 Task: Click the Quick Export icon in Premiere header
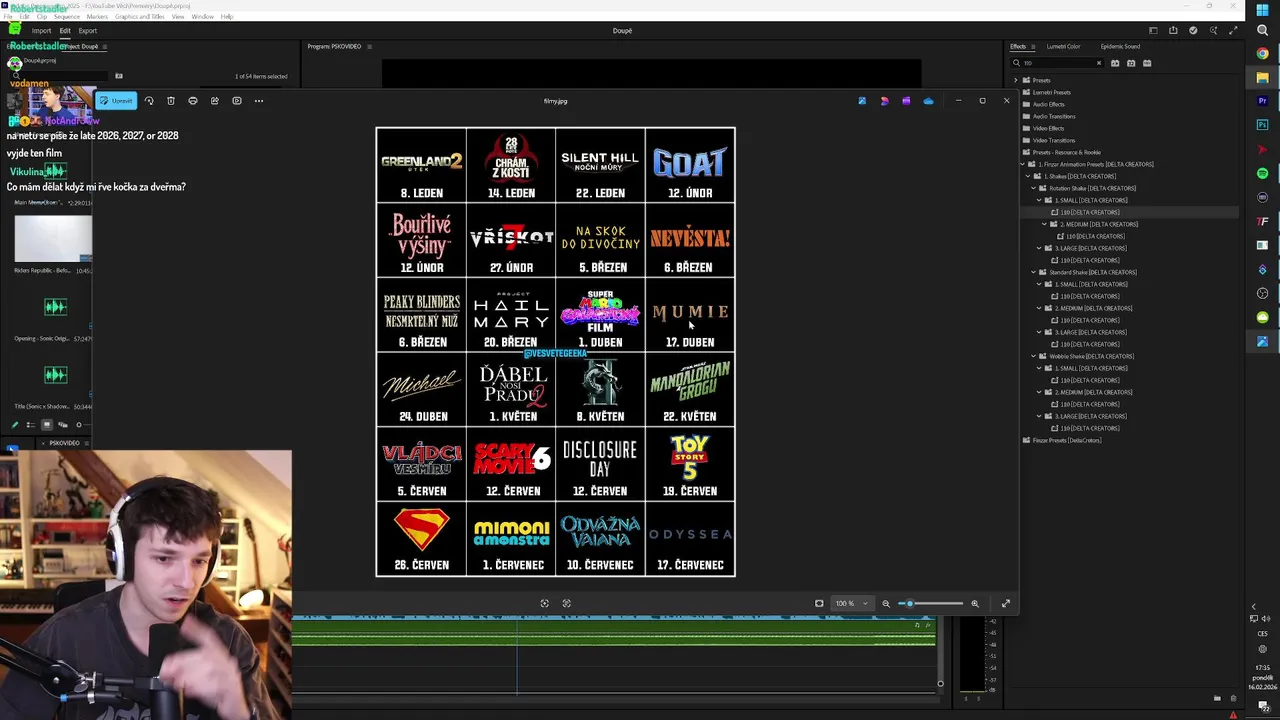pos(1173,31)
